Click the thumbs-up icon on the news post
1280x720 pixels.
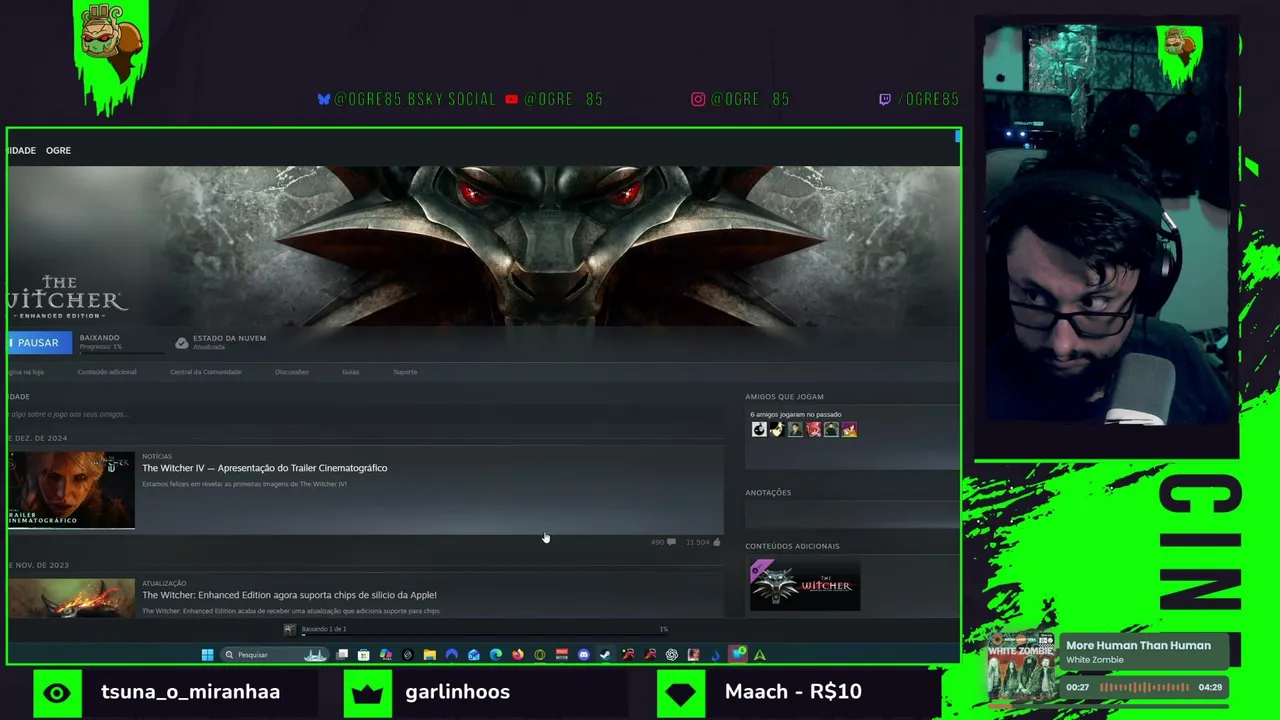(x=717, y=542)
